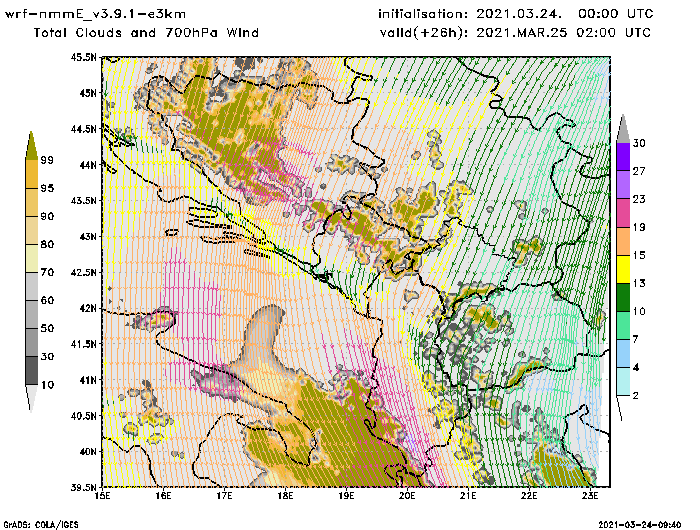Image resolution: width=700 pixels, height=530 pixels.
Task: Click the '42N' latitude axis label
Action: coord(88,308)
